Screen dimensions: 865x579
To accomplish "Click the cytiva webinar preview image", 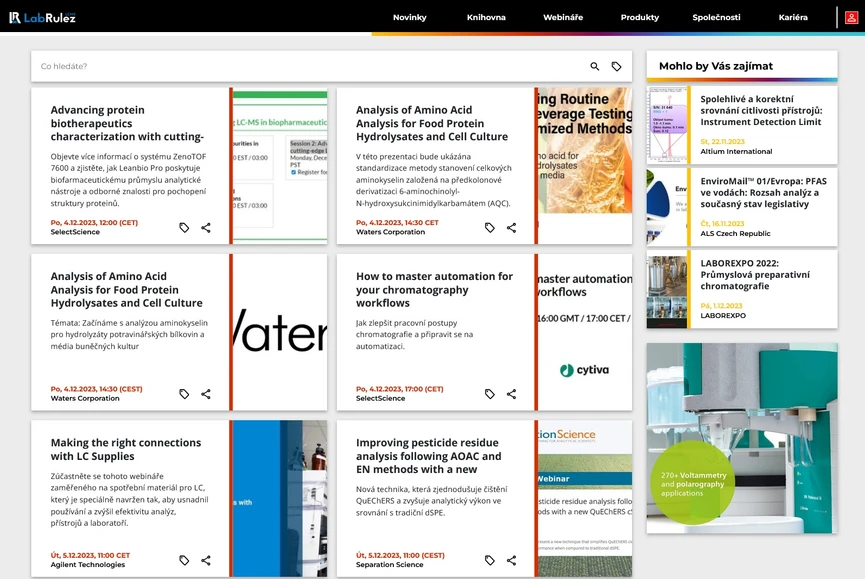I will [x=585, y=332].
